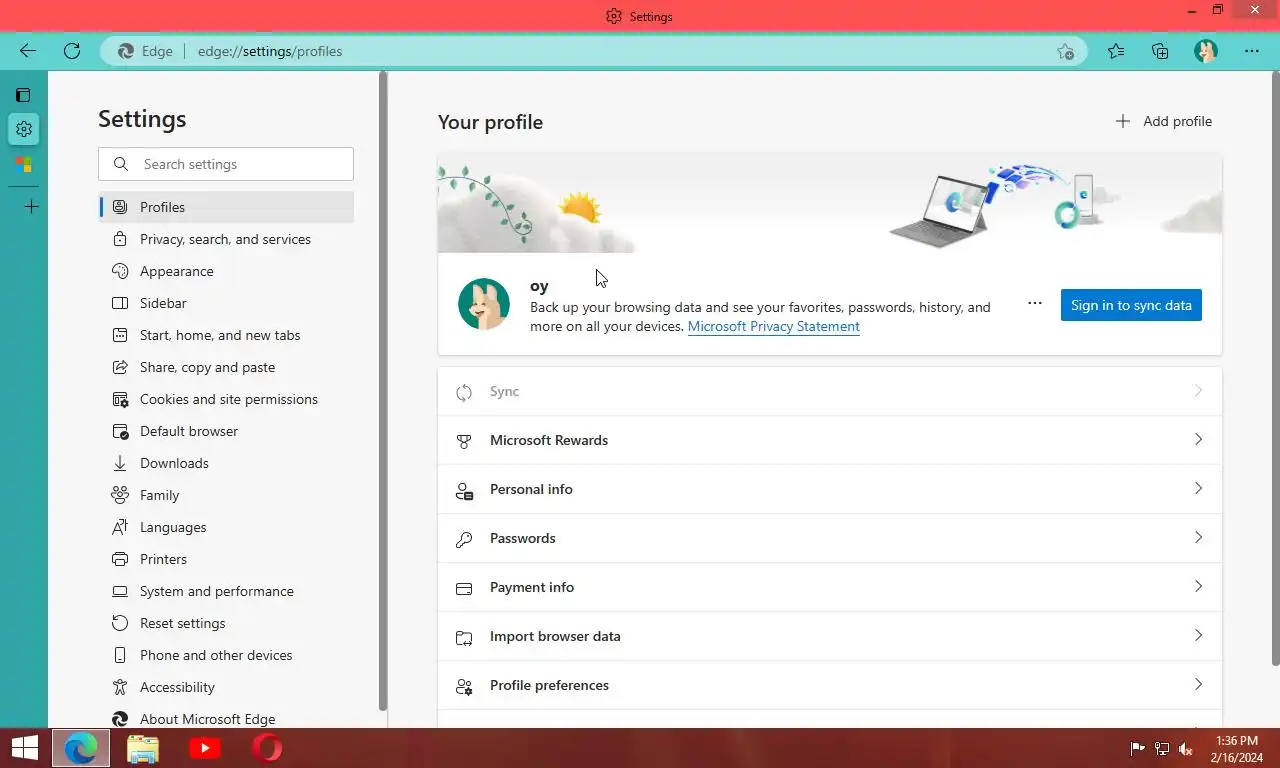Open the Favorites list icon
Image resolution: width=1280 pixels, height=768 pixels.
[x=1116, y=51]
